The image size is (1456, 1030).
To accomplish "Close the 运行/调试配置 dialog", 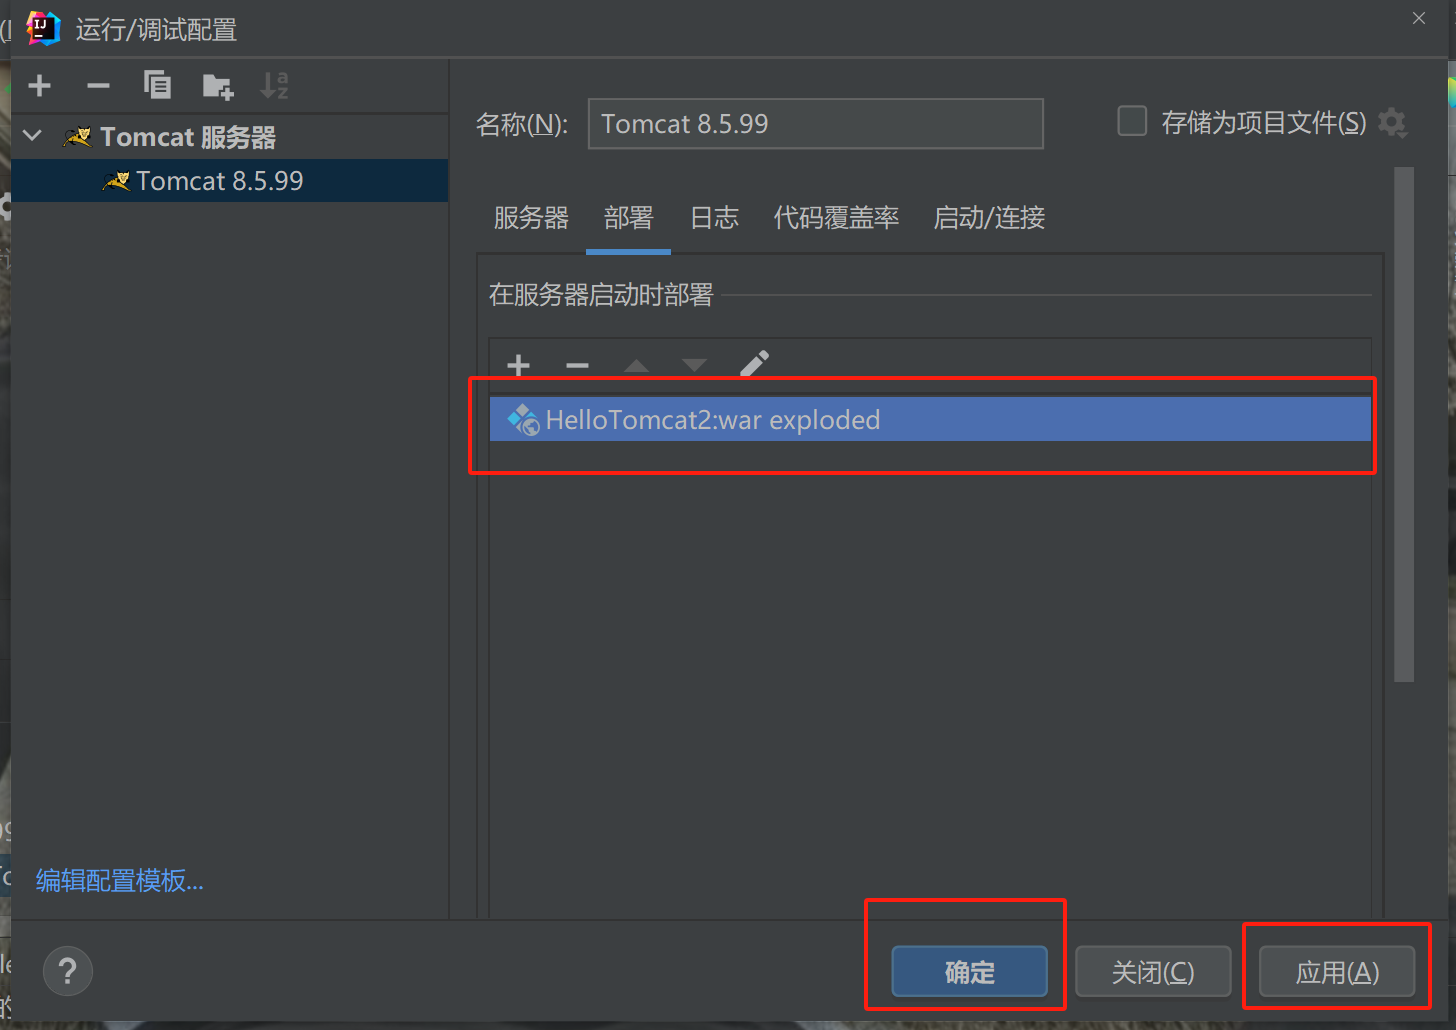I will pyautogui.click(x=1418, y=18).
